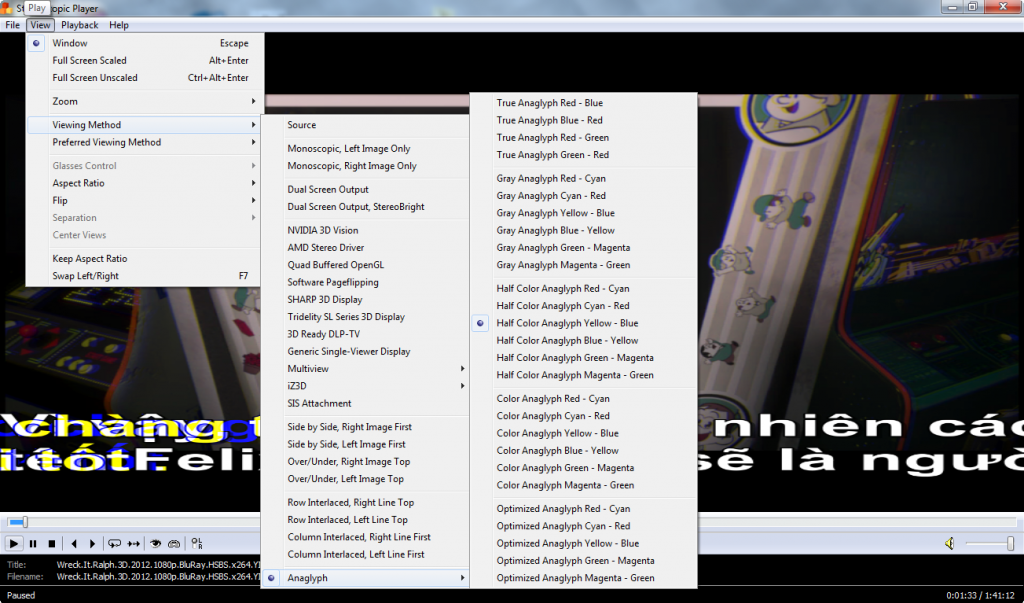This screenshot has width=1024, height=603.
Task: Choose True Anaglyph Green - Red
Action: tap(583, 155)
